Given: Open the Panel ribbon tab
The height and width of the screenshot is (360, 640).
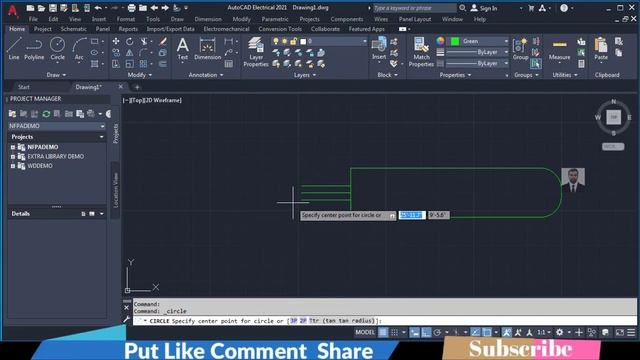Looking at the screenshot, I should [x=102, y=29].
